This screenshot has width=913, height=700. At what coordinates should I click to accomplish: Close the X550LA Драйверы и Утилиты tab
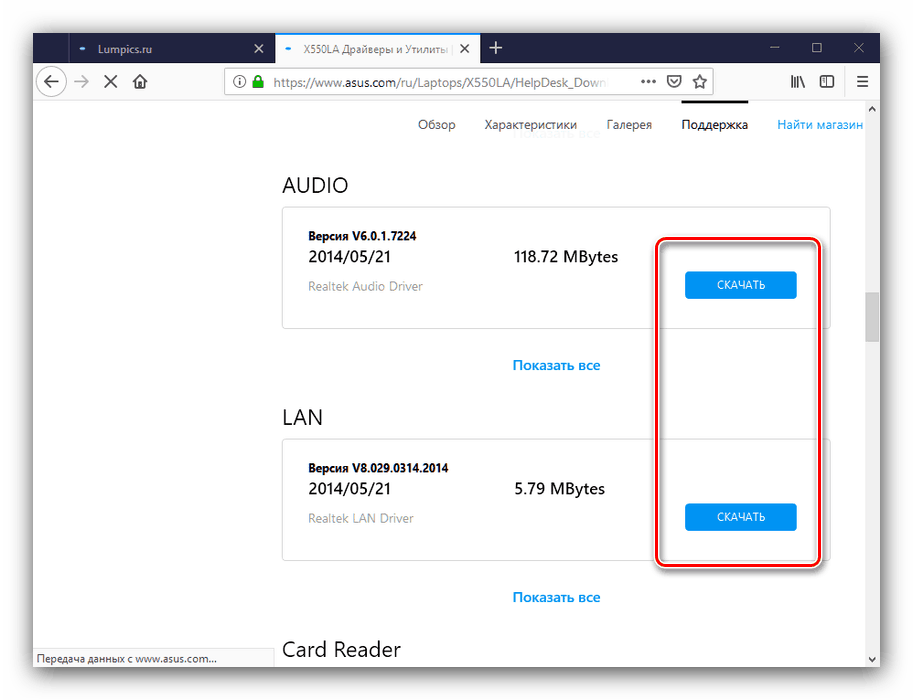pos(465,49)
